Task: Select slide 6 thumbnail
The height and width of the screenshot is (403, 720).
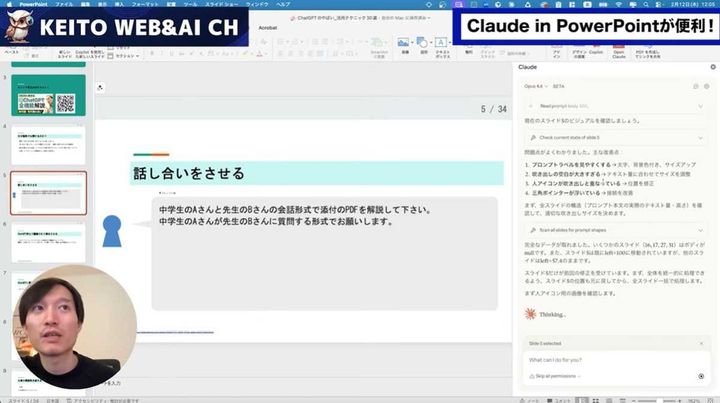Action: [48, 243]
